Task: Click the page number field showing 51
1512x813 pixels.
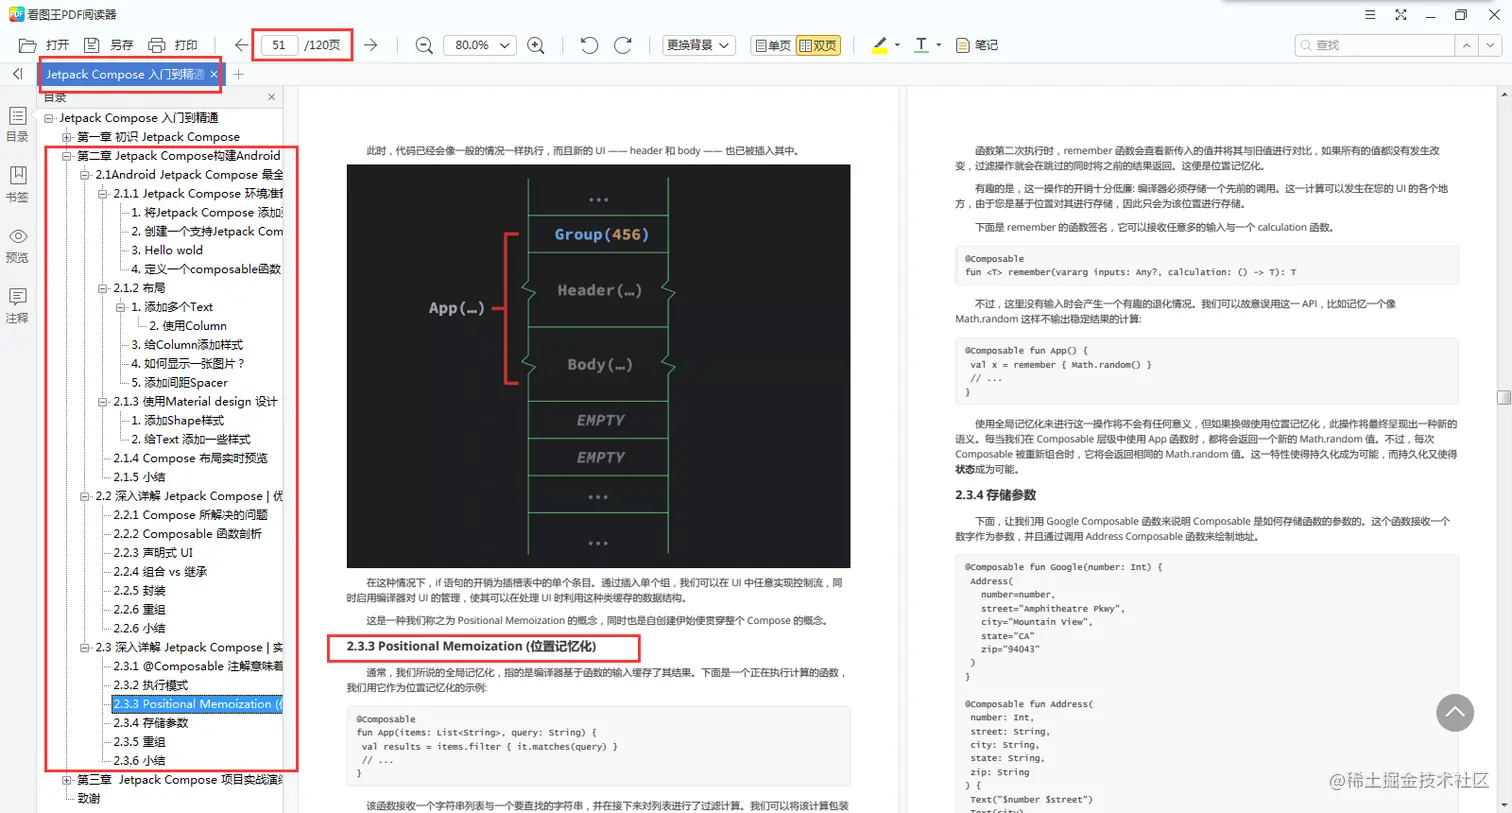Action: [x=279, y=45]
